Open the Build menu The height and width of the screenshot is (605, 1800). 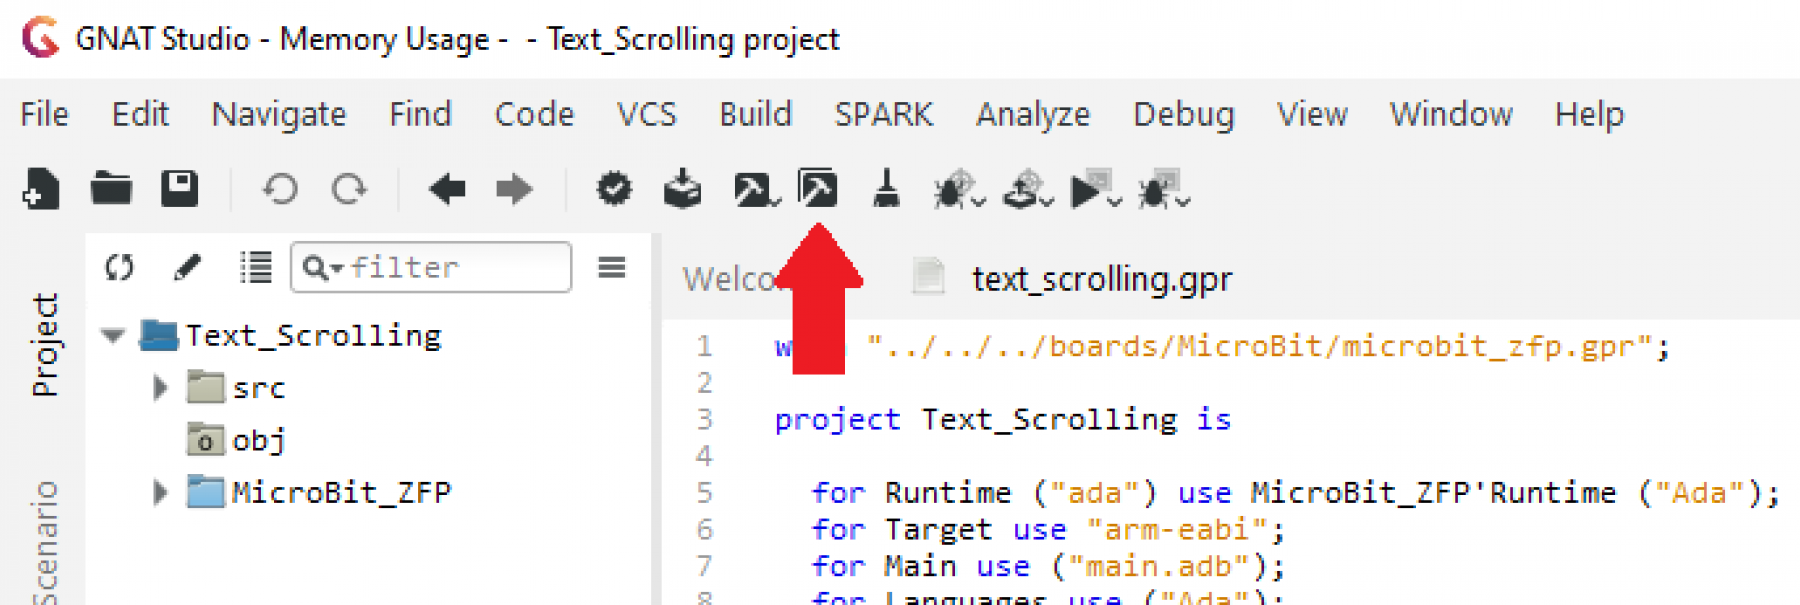[x=755, y=114]
